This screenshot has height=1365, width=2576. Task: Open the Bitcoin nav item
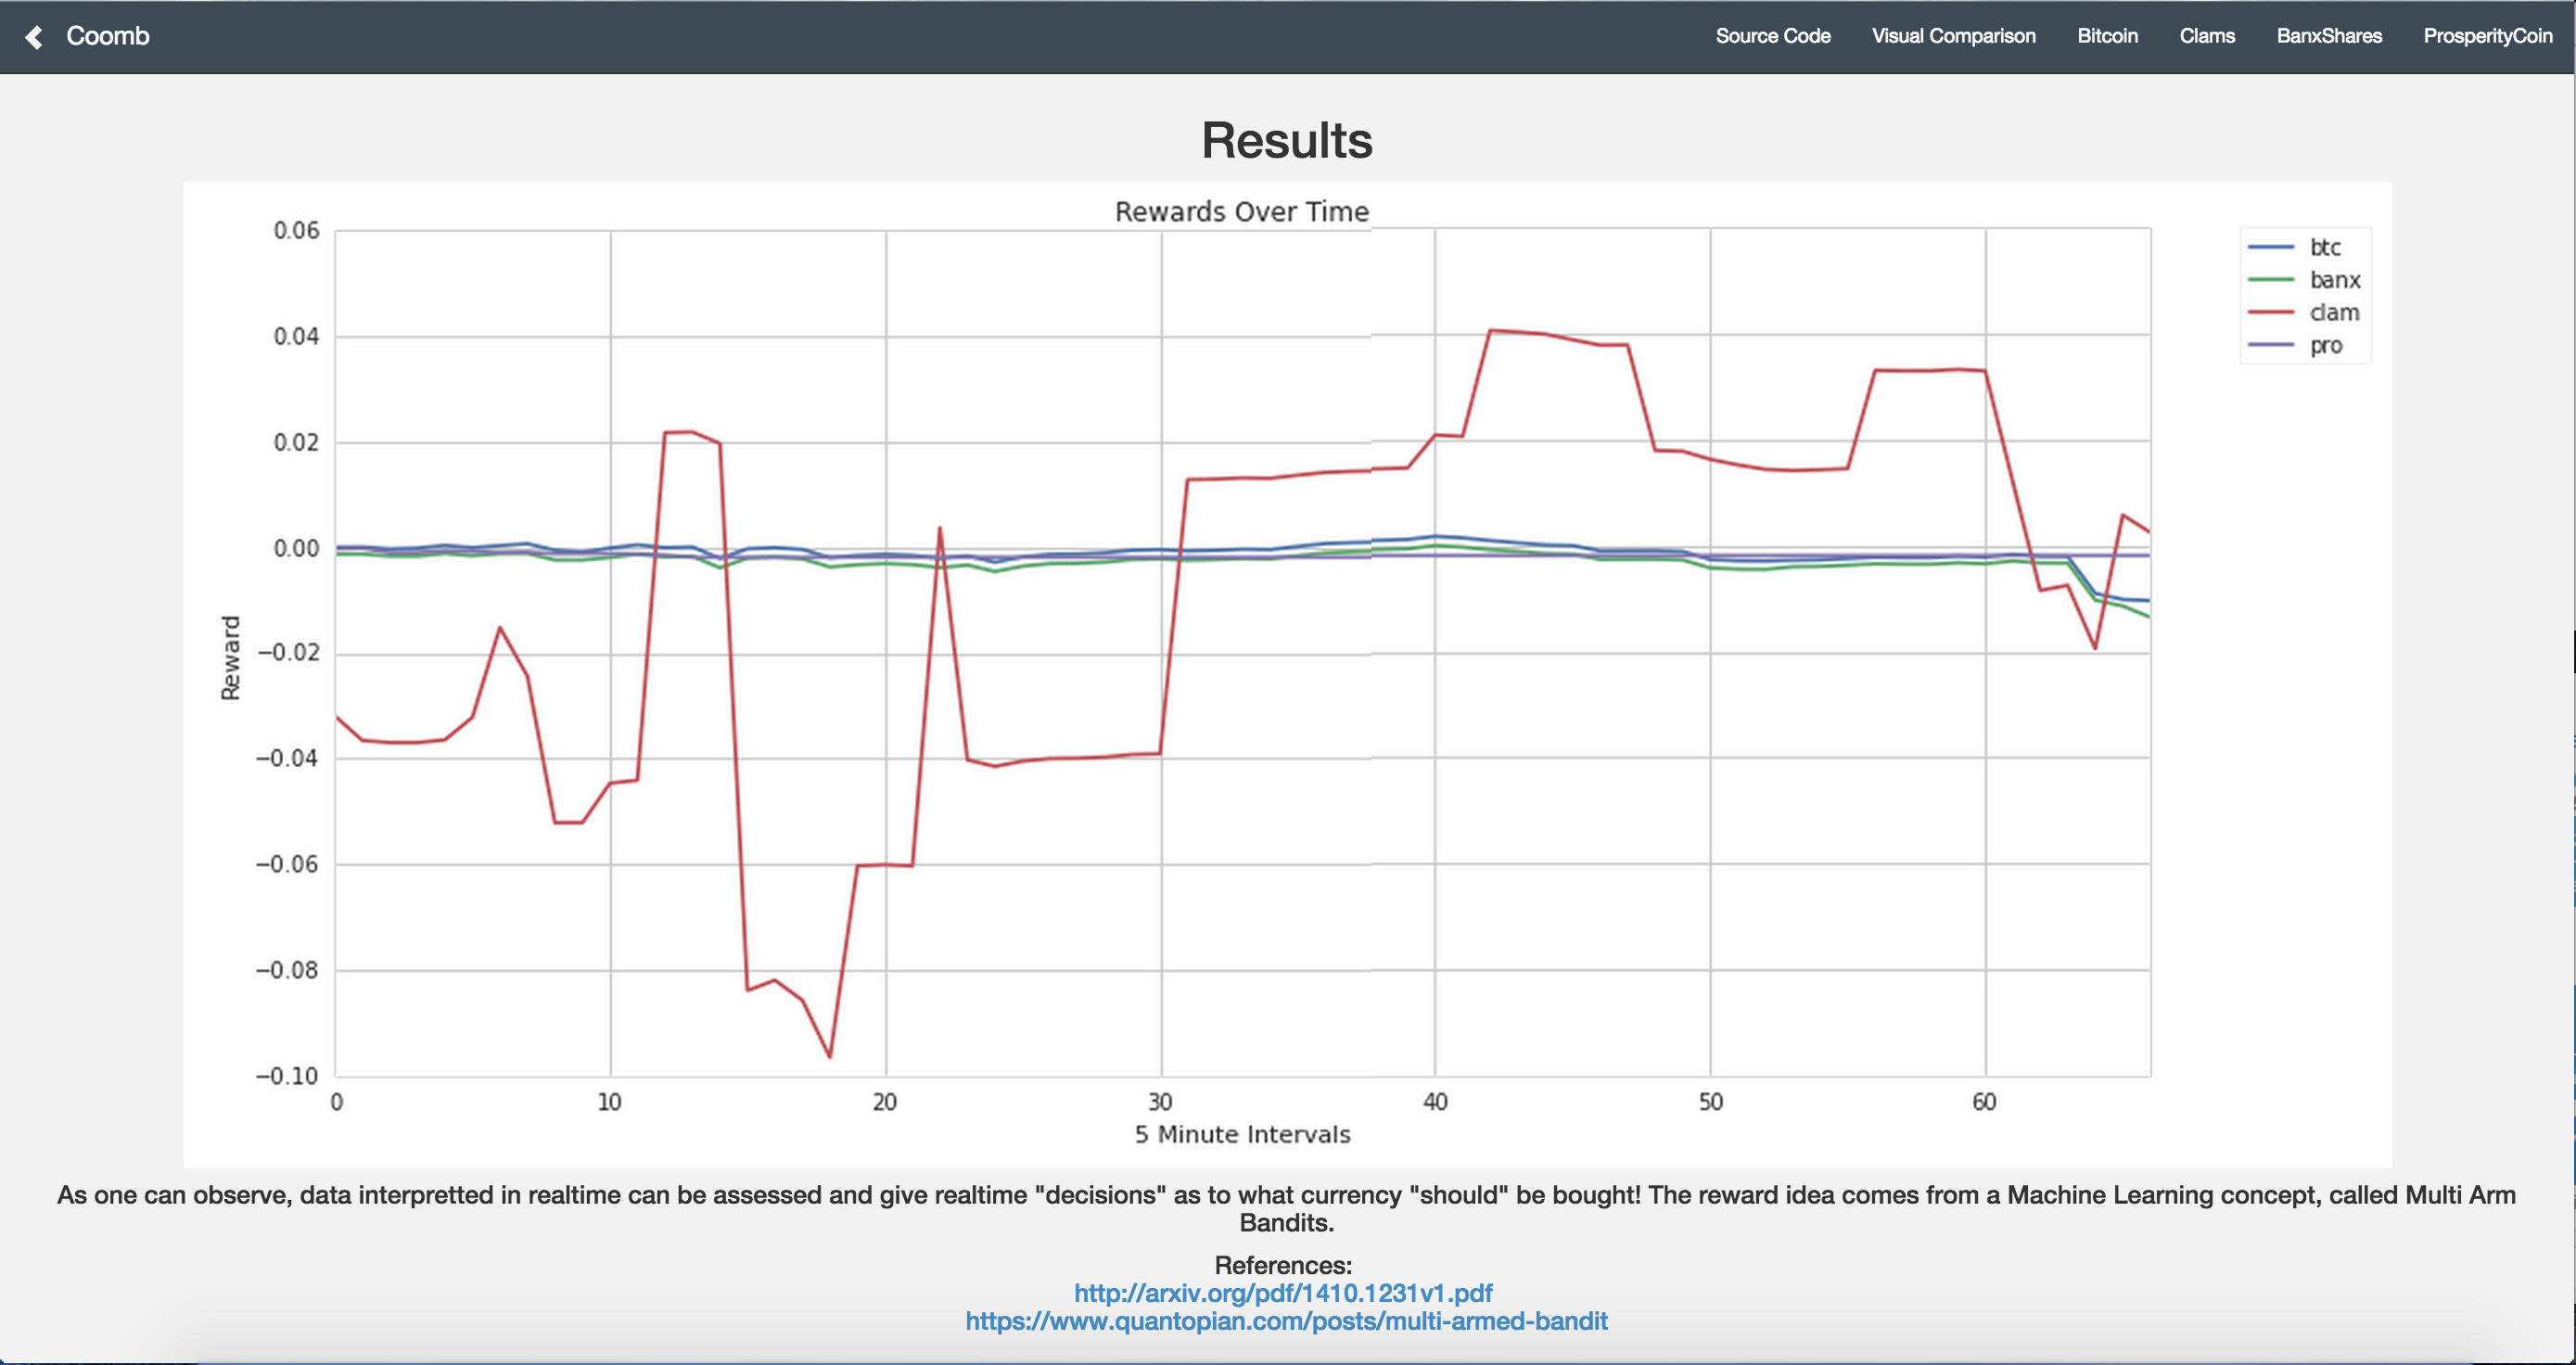tap(2107, 36)
